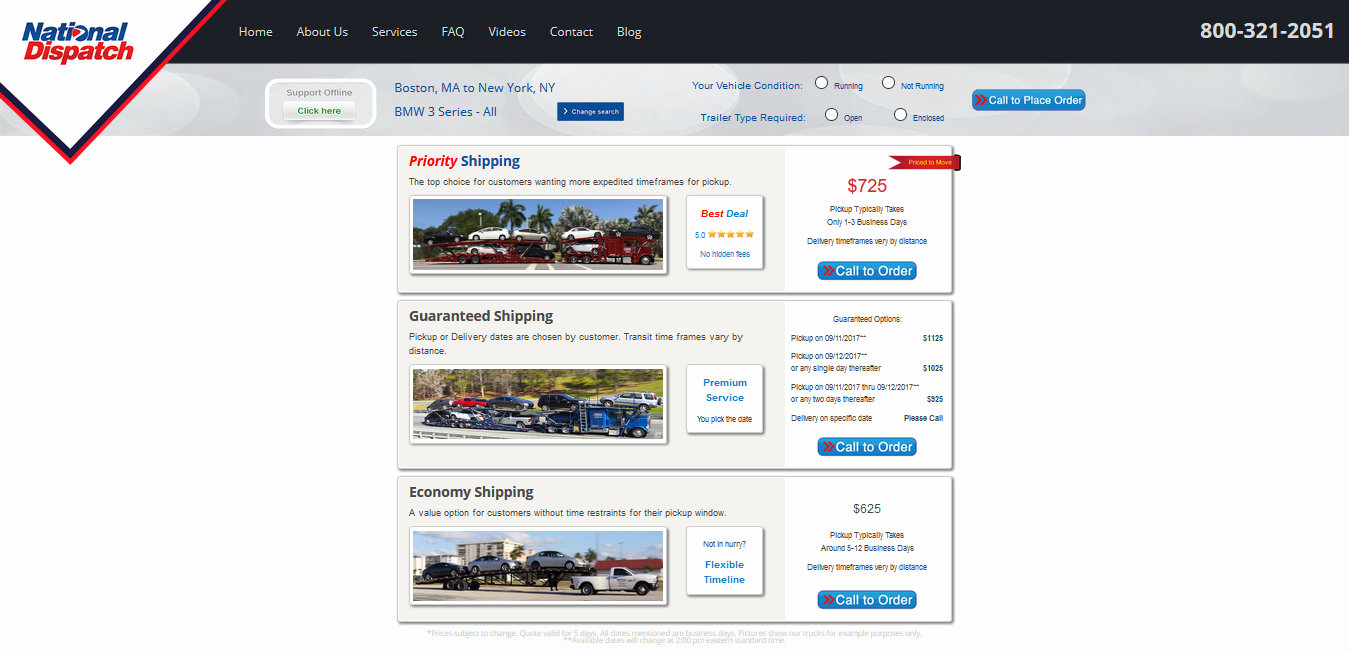
Task: Go to the Services menu
Action: pyautogui.click(x=394, y=32)
